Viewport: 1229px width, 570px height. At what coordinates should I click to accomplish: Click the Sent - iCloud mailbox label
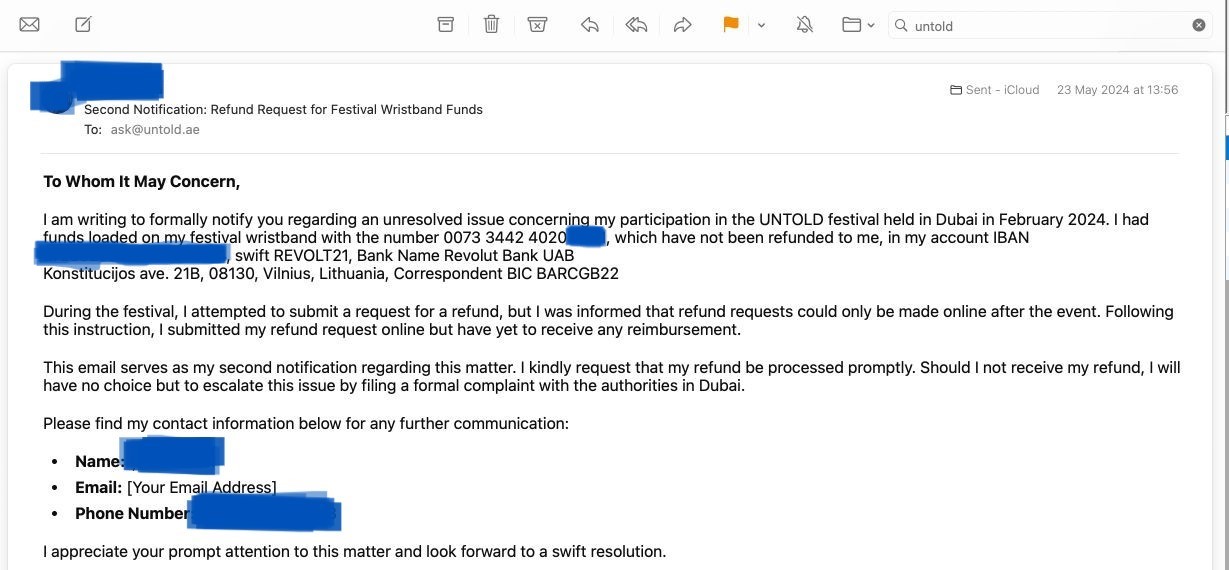click(x=995, y=90)
